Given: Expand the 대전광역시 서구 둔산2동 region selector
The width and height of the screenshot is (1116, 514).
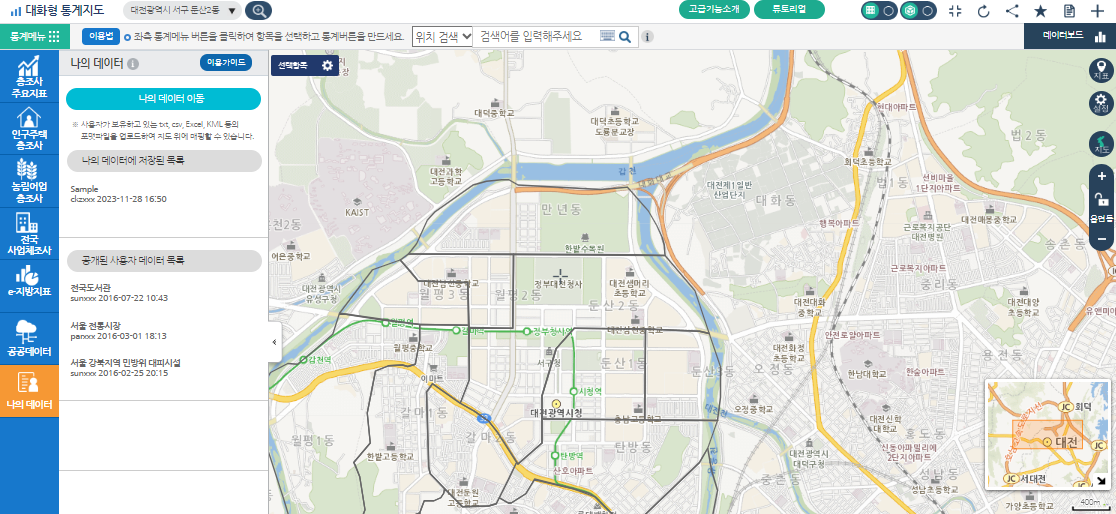Looking at the screenshot, I should [x=182, y=11].
